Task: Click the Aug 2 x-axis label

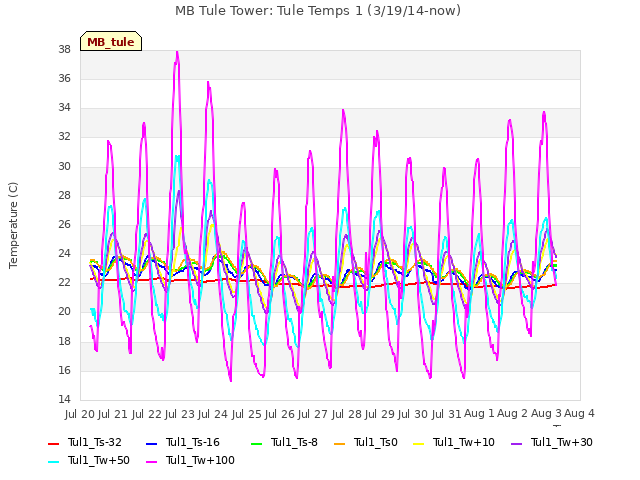Action: point(513,413)
